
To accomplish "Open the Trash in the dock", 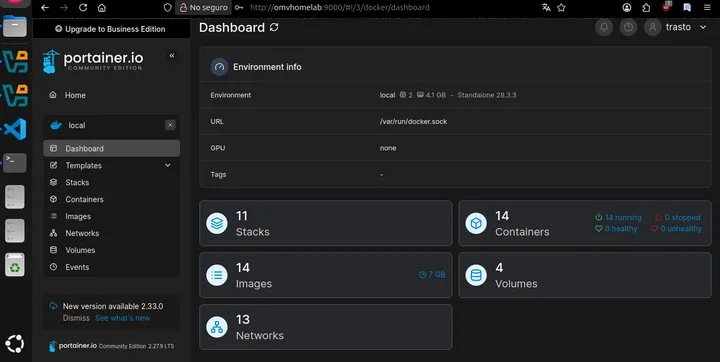I will tap(15, 265).
